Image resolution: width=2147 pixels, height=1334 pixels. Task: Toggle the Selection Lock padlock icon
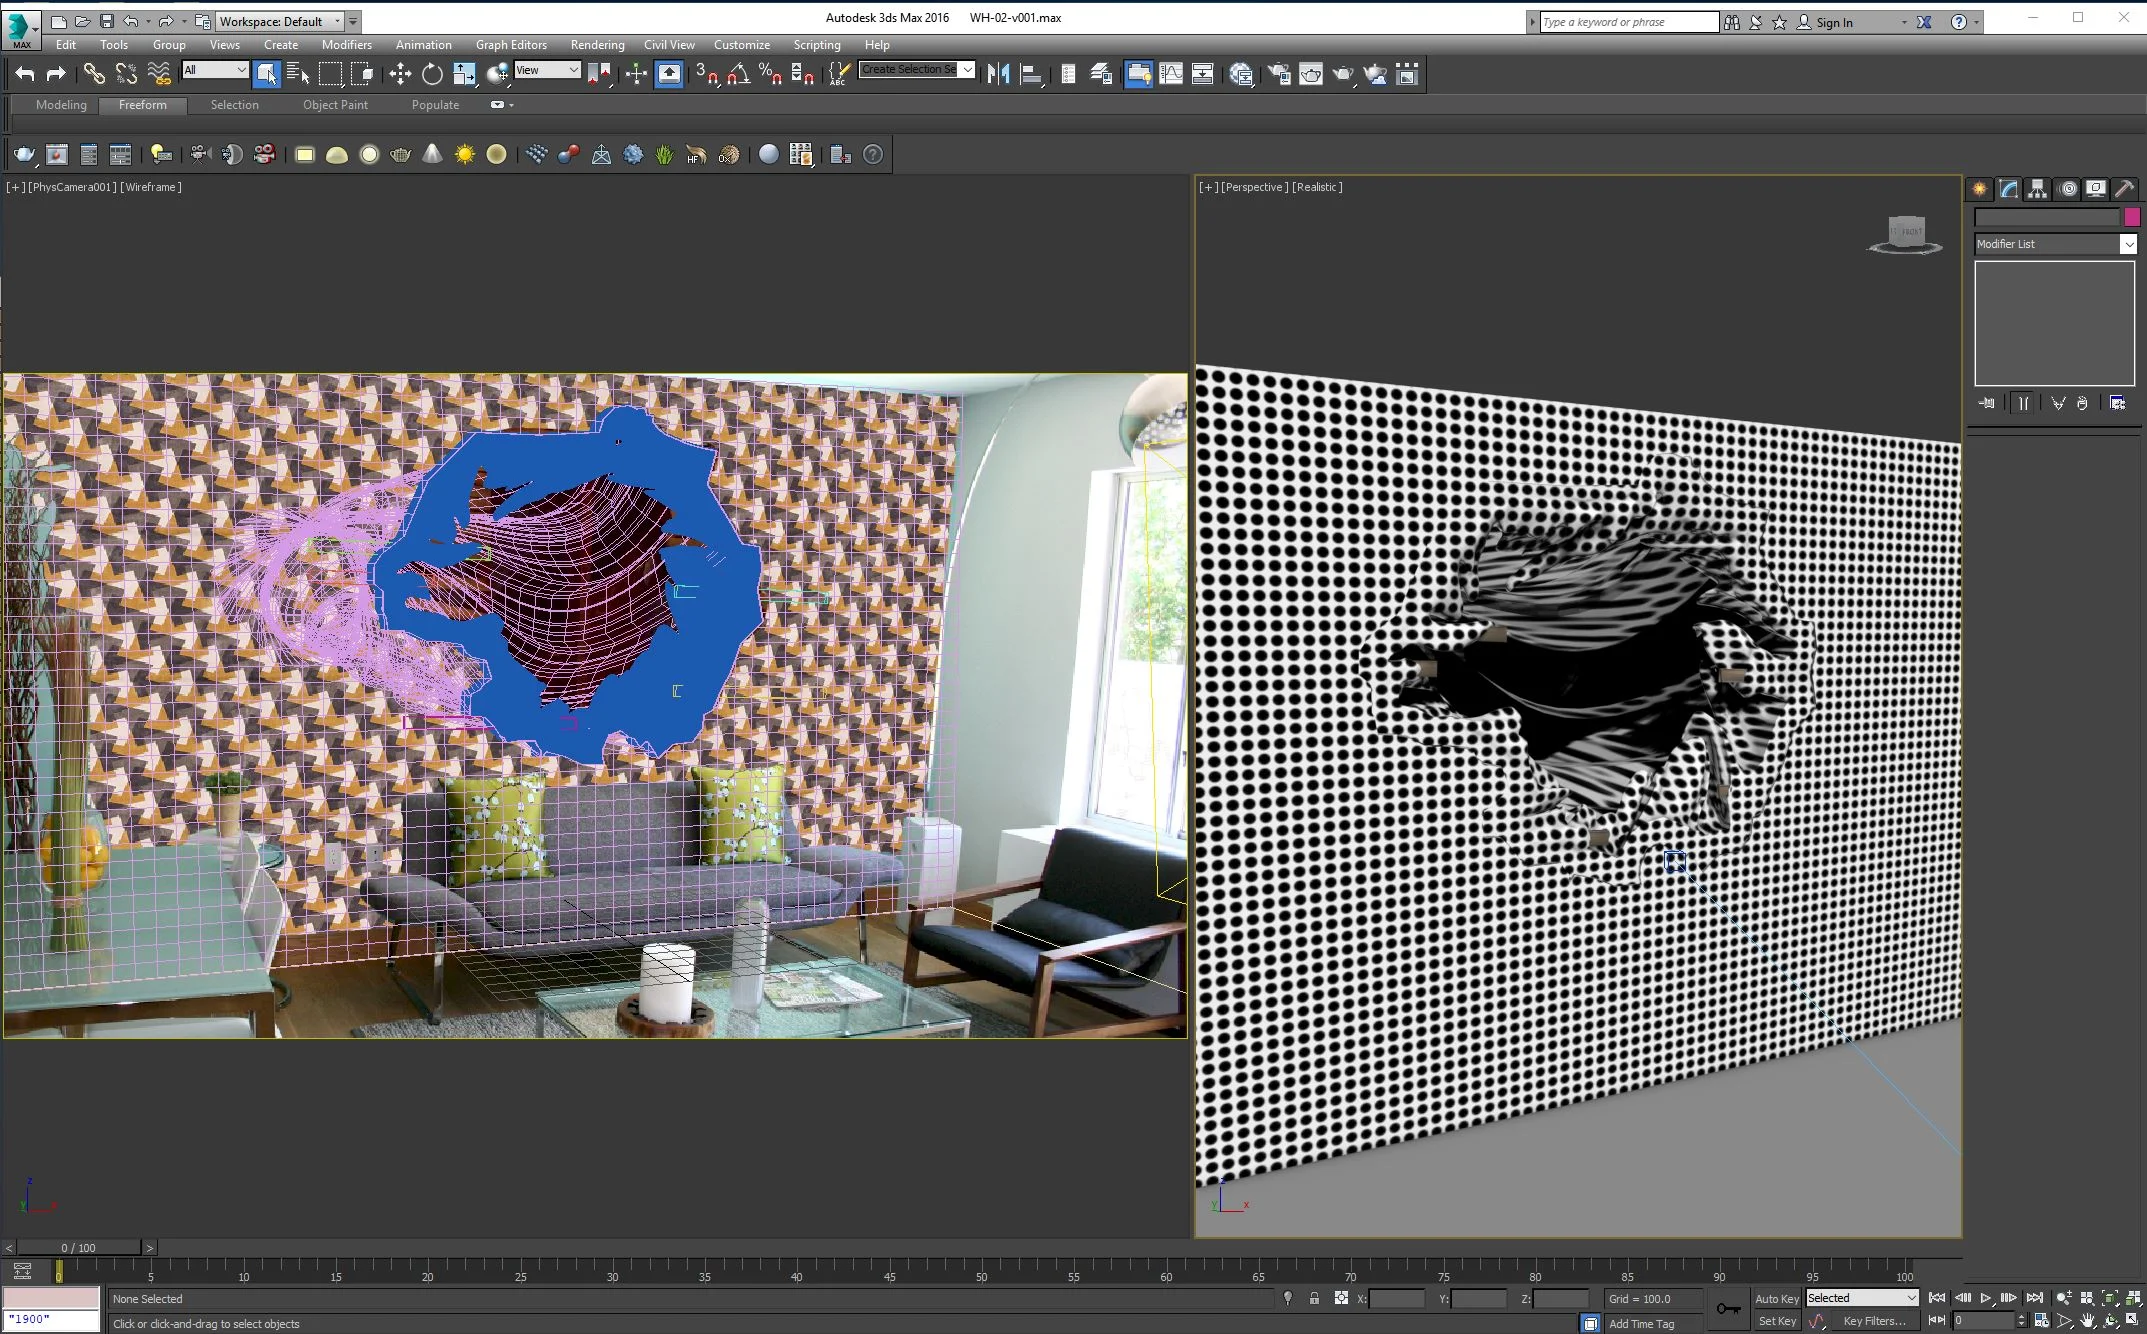pos(1314,1298)
